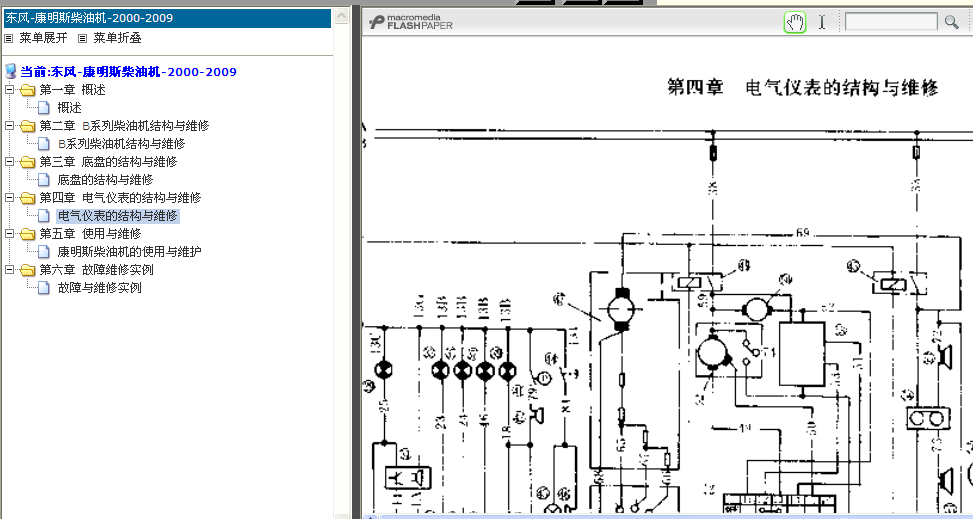Click the folder icon of 第六章
This screenshot has height=519, width=973.
pos(27,271)
